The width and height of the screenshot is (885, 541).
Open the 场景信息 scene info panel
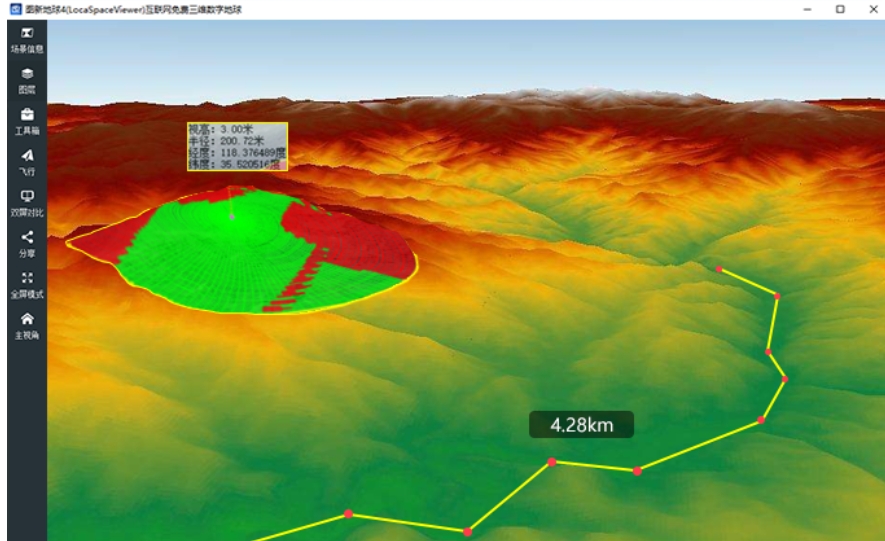click(27, 39)
